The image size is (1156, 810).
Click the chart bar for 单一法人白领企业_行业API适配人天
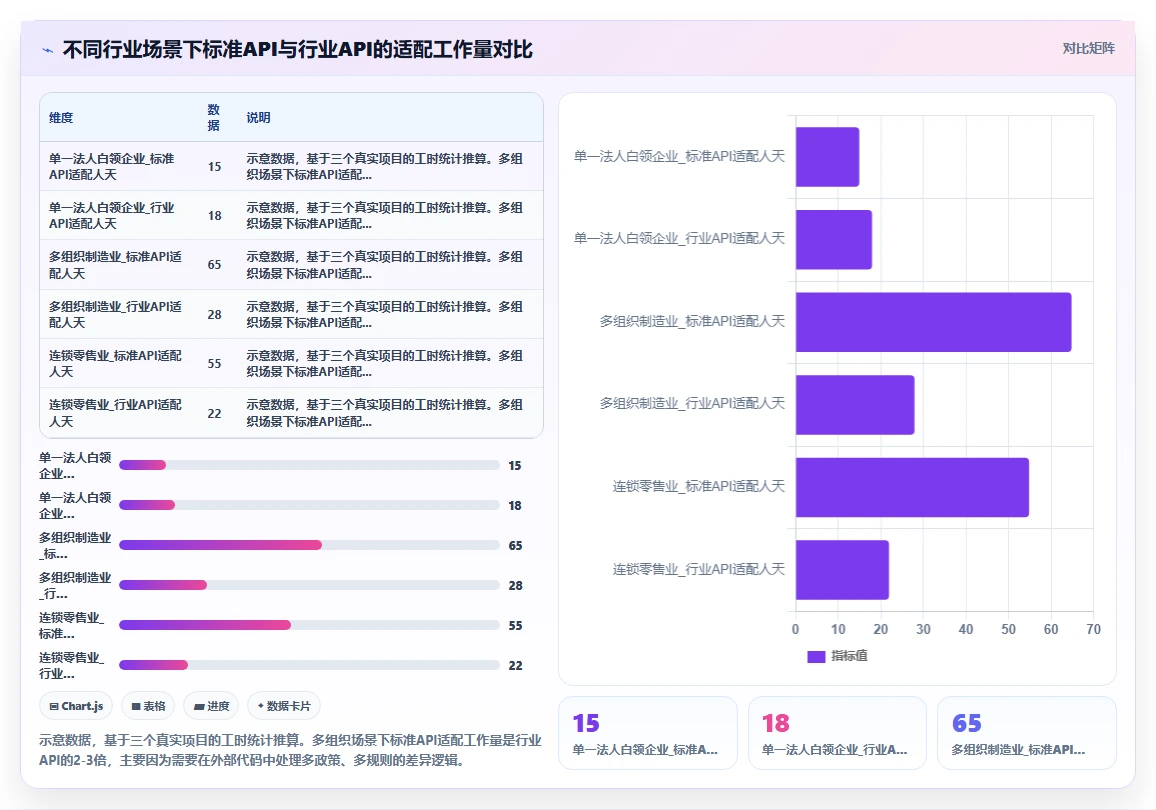coord(834,240)
